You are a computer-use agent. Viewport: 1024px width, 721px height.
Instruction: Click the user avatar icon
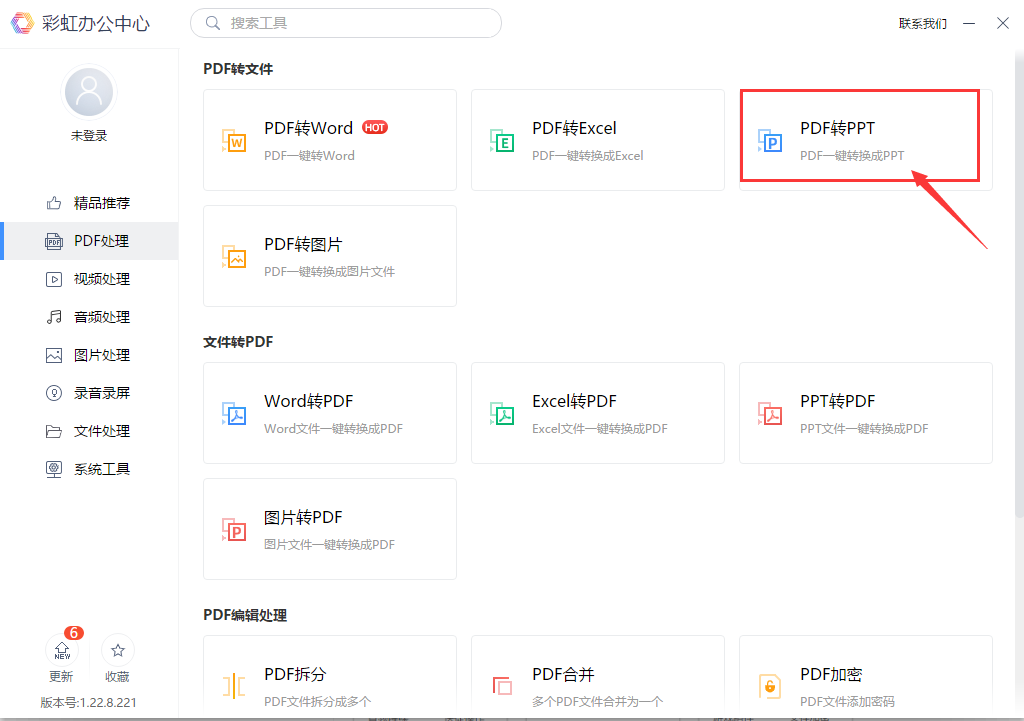(89, 92)
